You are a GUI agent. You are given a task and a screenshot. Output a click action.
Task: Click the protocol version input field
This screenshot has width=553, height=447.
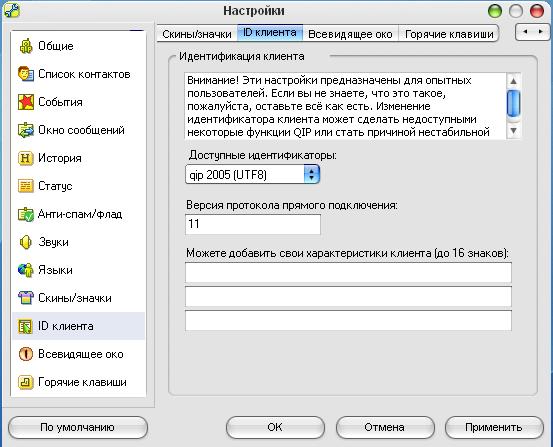point(253,224)
